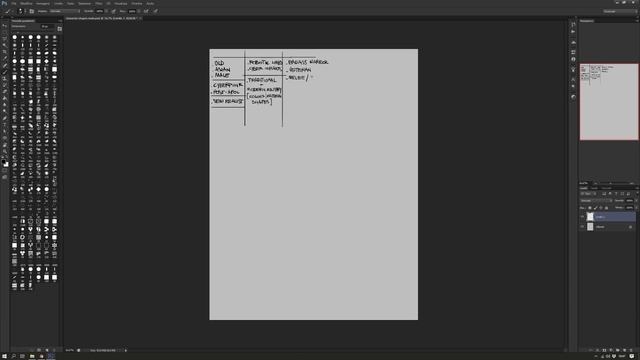Filter layers by pixel layers
This screenshot has width=640, height=360.
[x=604, y=193]
